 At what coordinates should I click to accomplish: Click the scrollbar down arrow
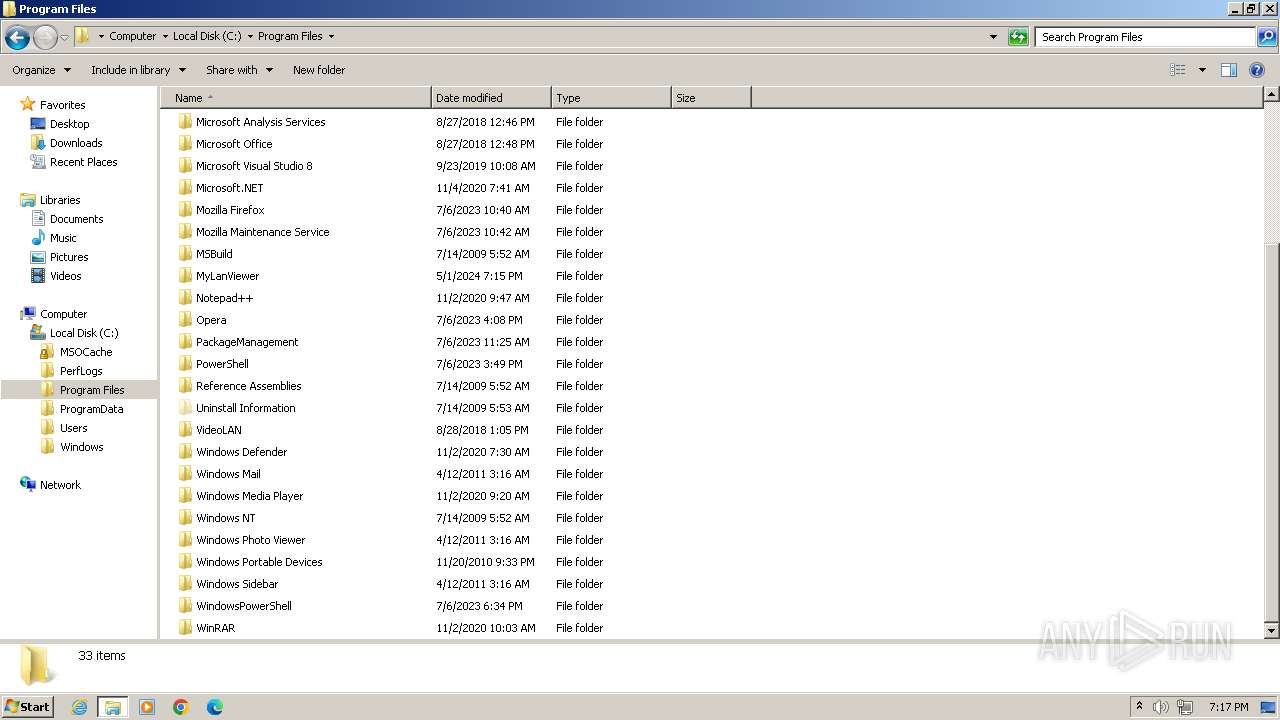pyautogui.click(x=1272, y=631)
